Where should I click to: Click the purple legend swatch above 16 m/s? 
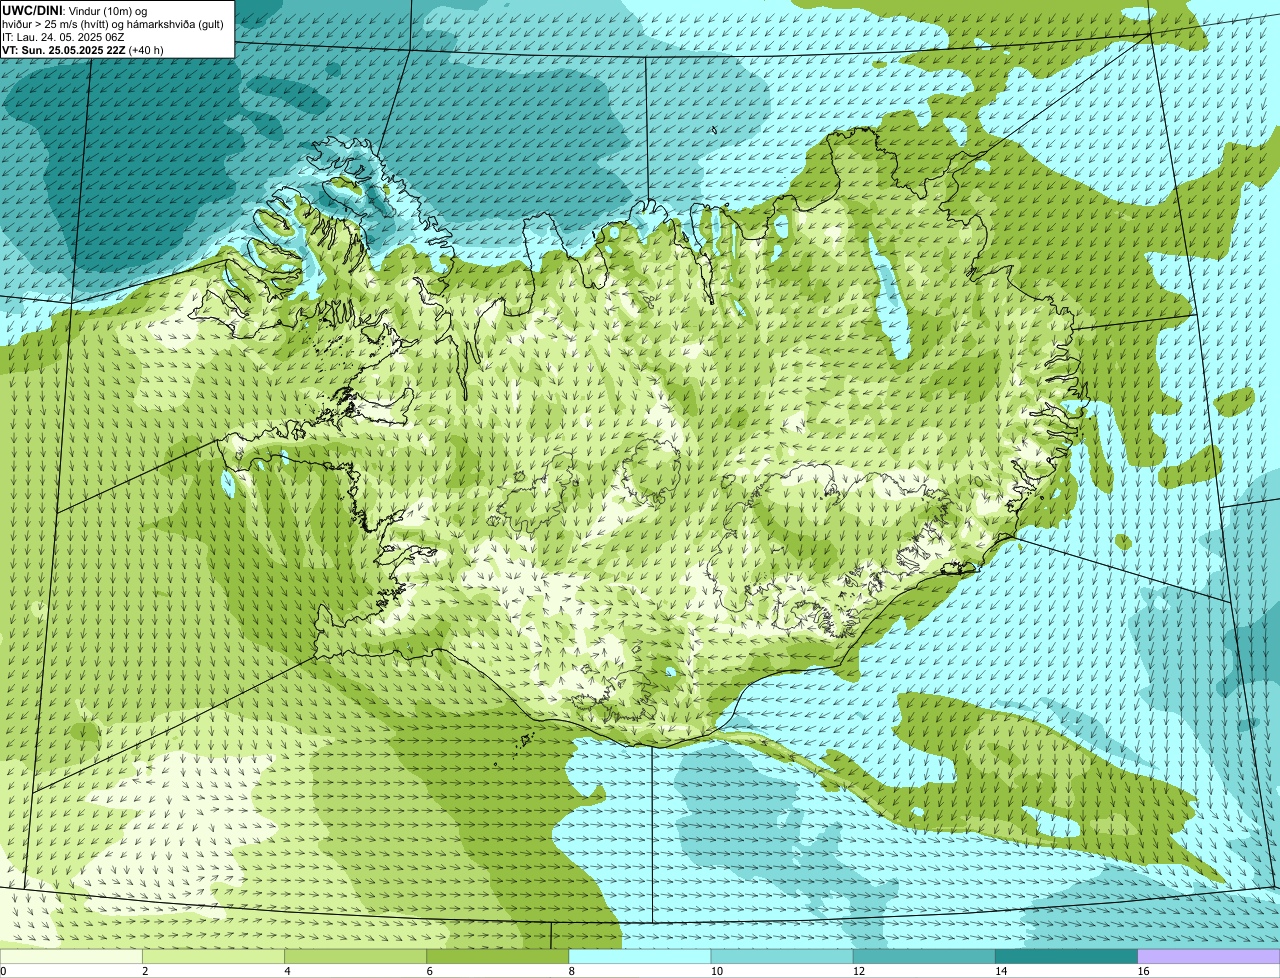[x=1209, y=957]
